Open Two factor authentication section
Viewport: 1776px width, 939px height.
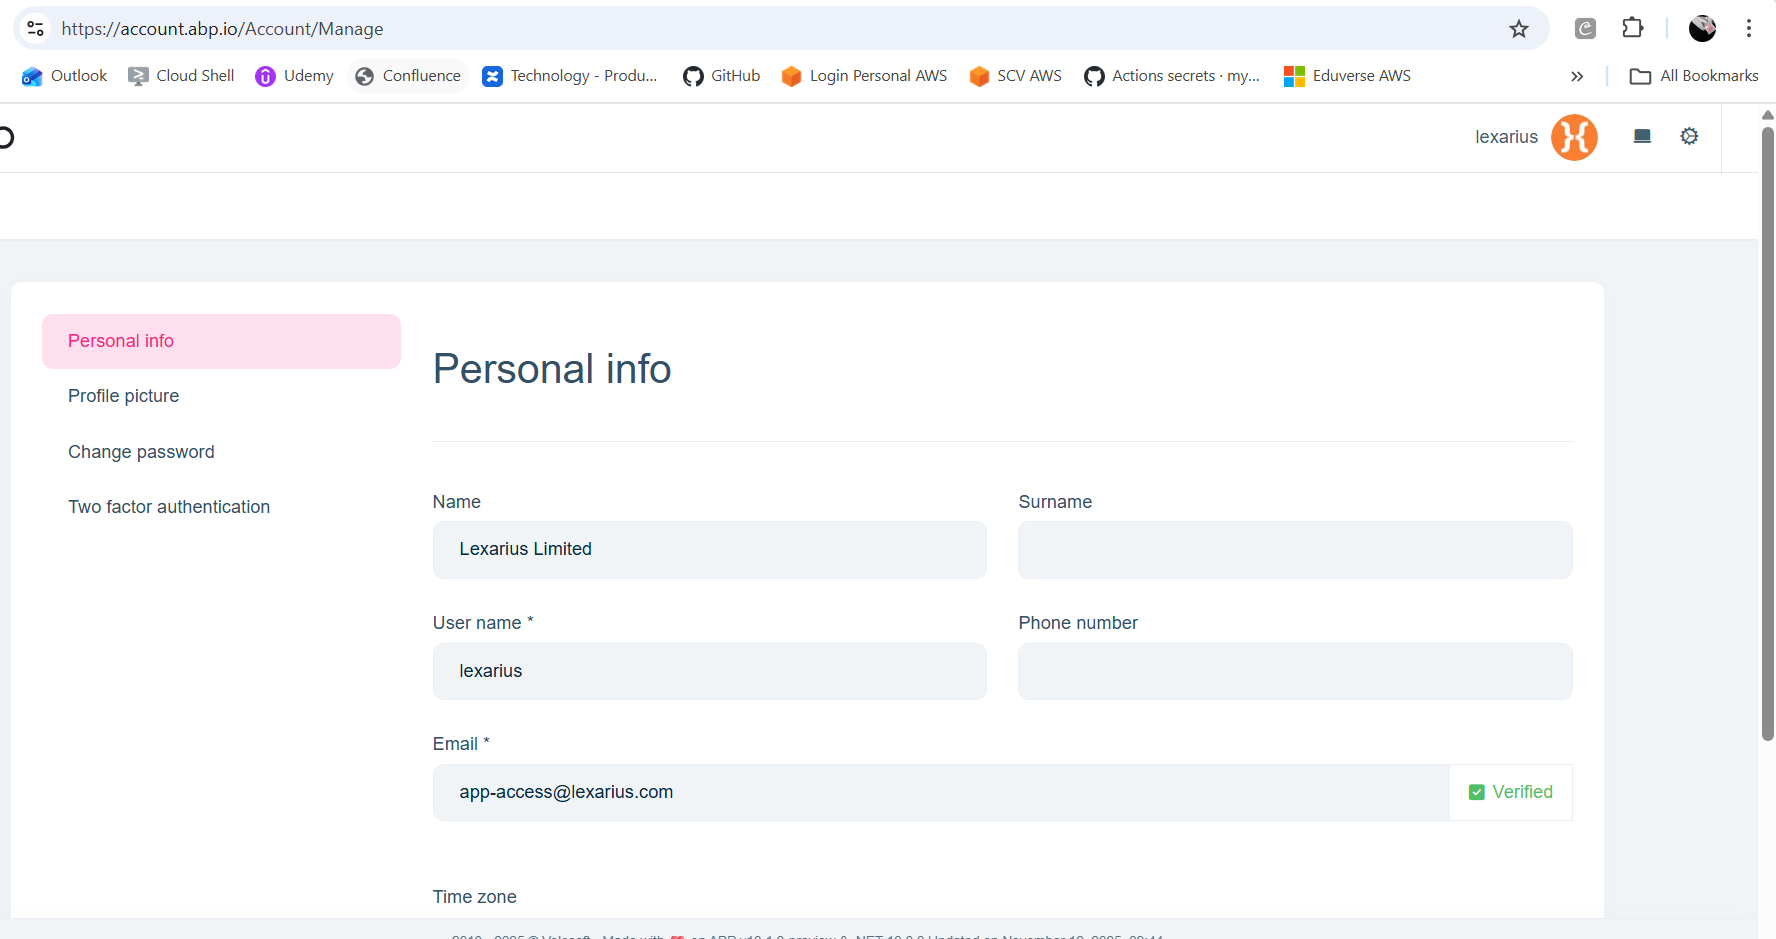tap(169, 507)
